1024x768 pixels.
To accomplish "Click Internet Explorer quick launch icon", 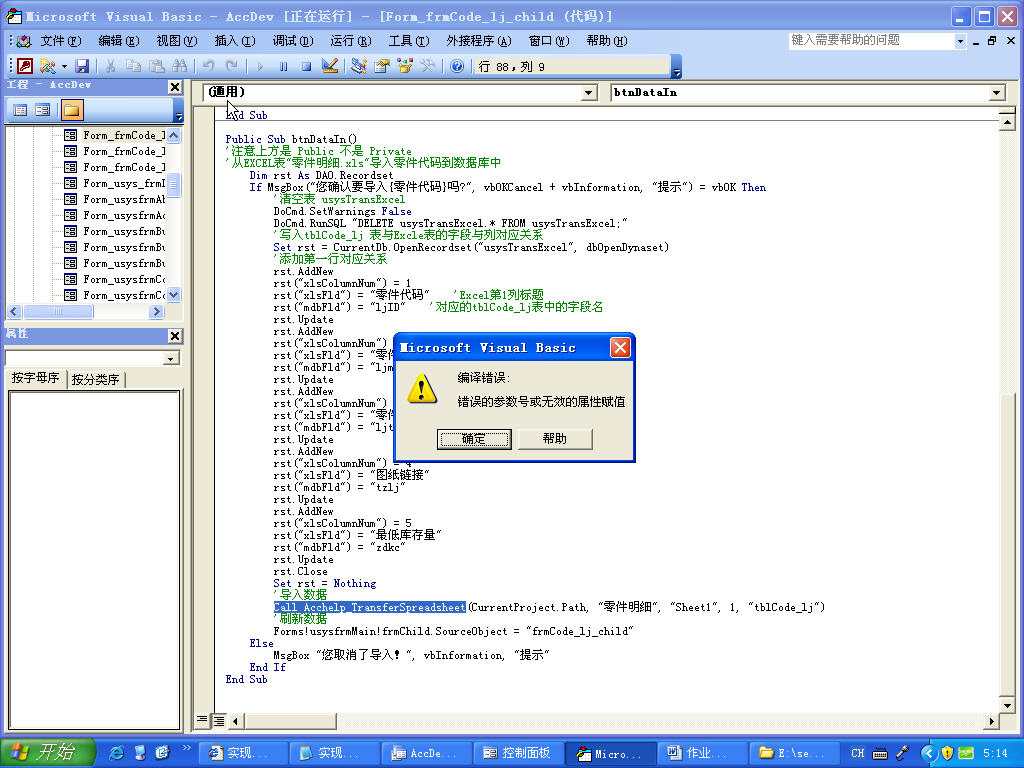I will tap(116, 753).
